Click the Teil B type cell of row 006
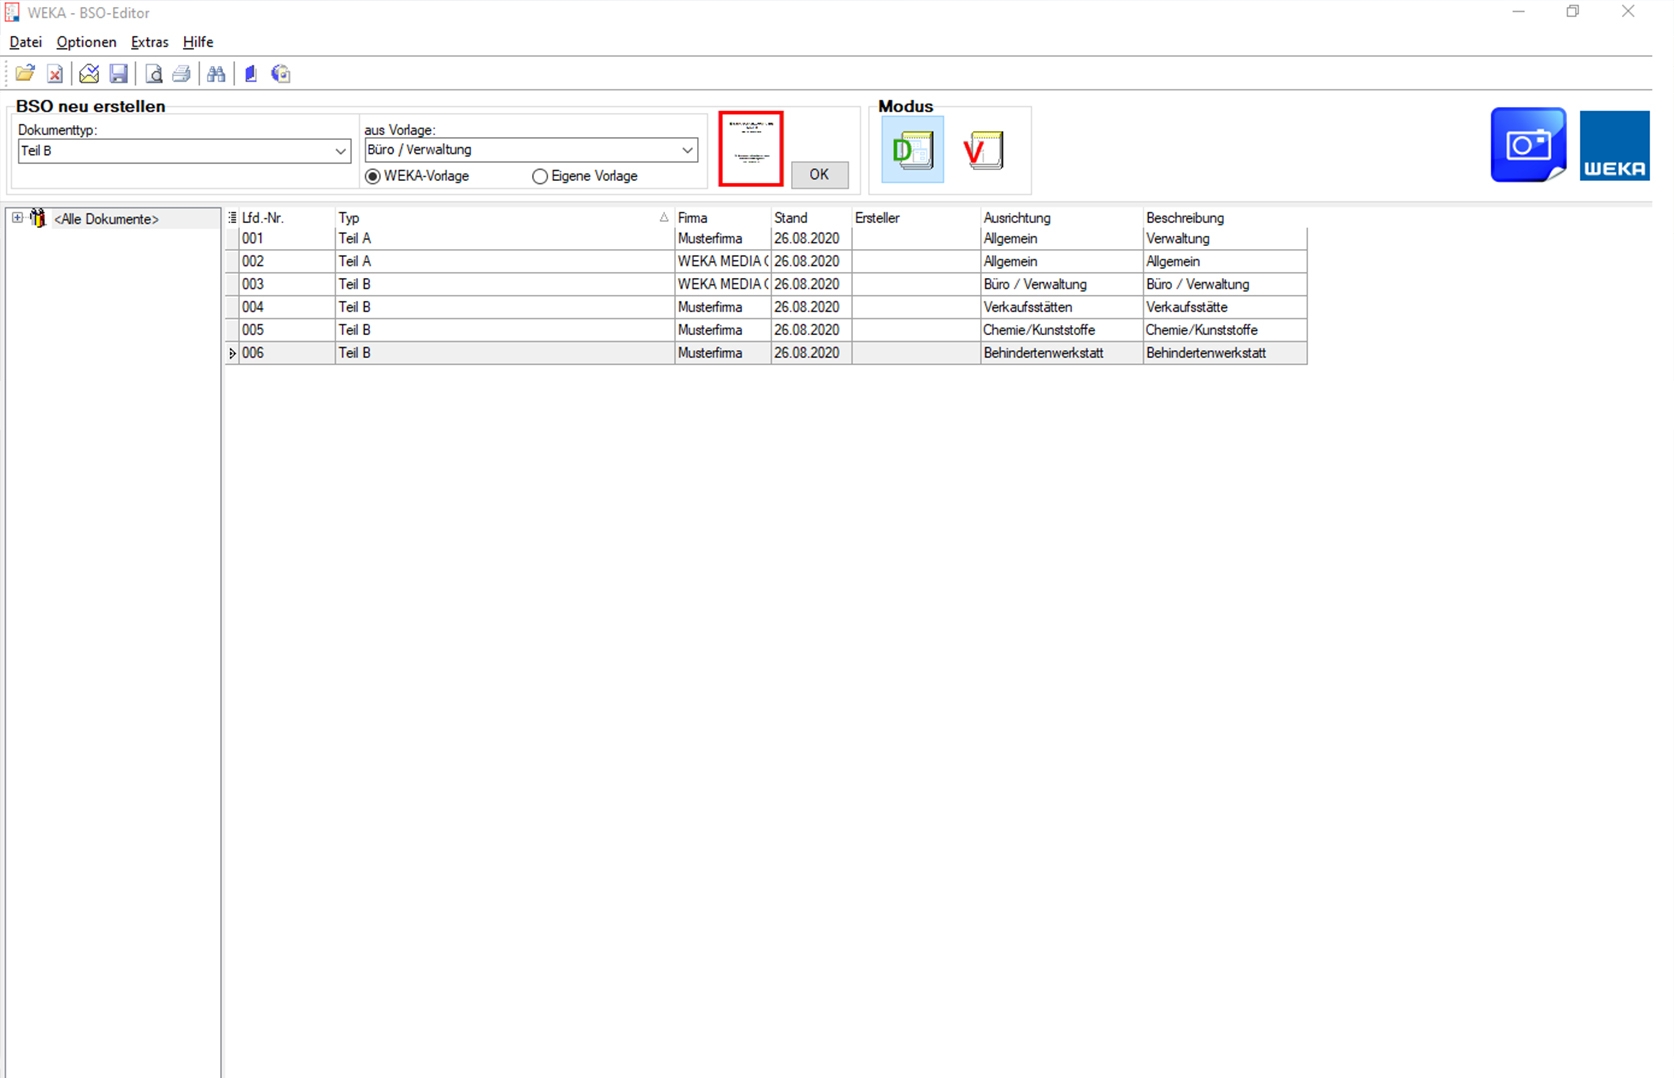The width and height of the screenshot is (1674, 1078). point(504,354)
